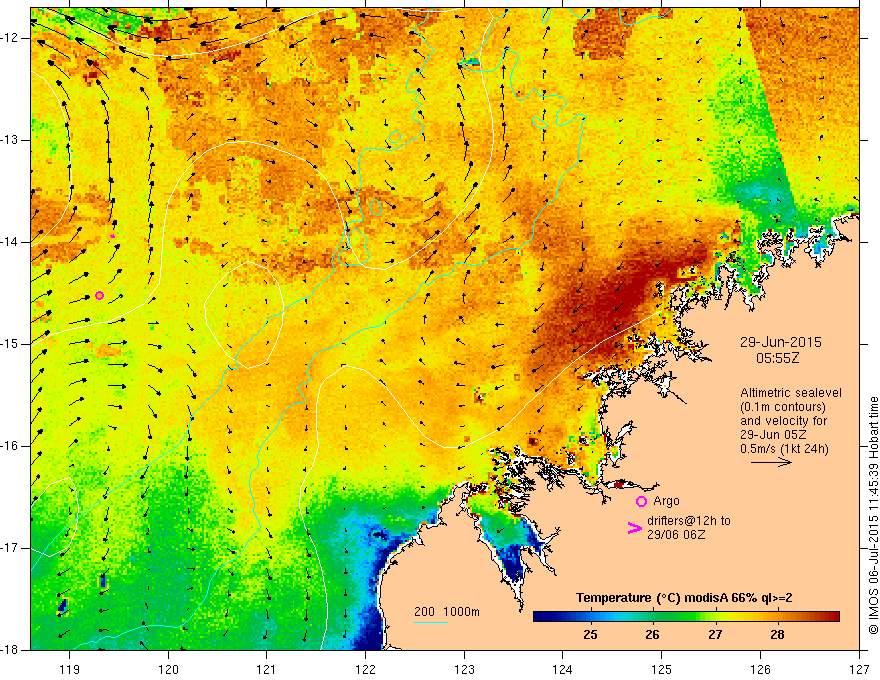Click the '29/06 06Z' legend text
The image size is (880, 680).
coord(676,535)
